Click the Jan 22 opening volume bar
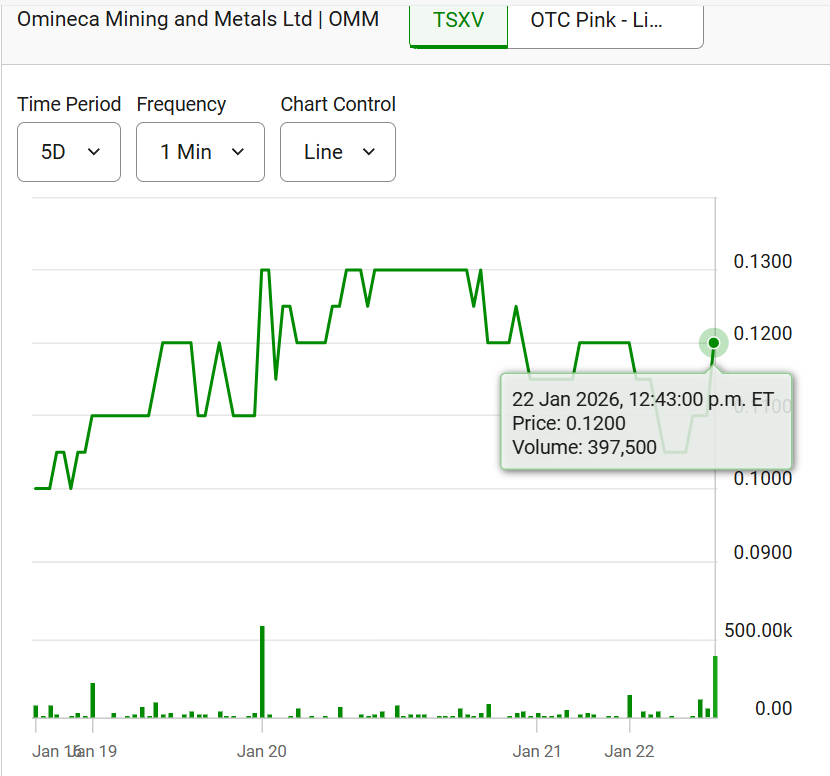Image resolution: width=830 pixels, height=776 pixels. [x=630, y=706]
